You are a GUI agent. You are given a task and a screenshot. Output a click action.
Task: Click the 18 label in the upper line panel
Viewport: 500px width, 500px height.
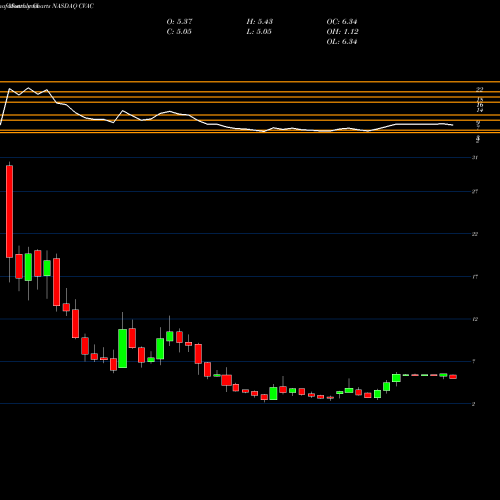[480, 100]
